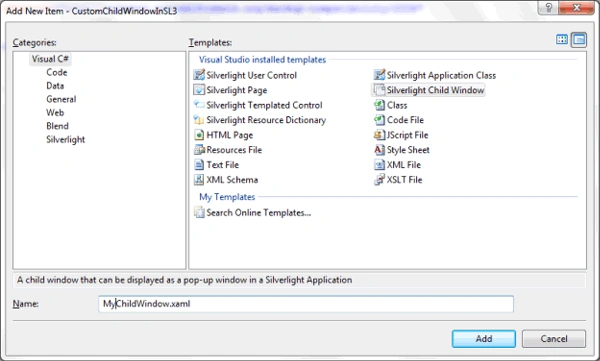This screenshot has height=361, width=600.
Task: Pick the Silverlight Resource Dictionary icon
Action: coord(199,120)
